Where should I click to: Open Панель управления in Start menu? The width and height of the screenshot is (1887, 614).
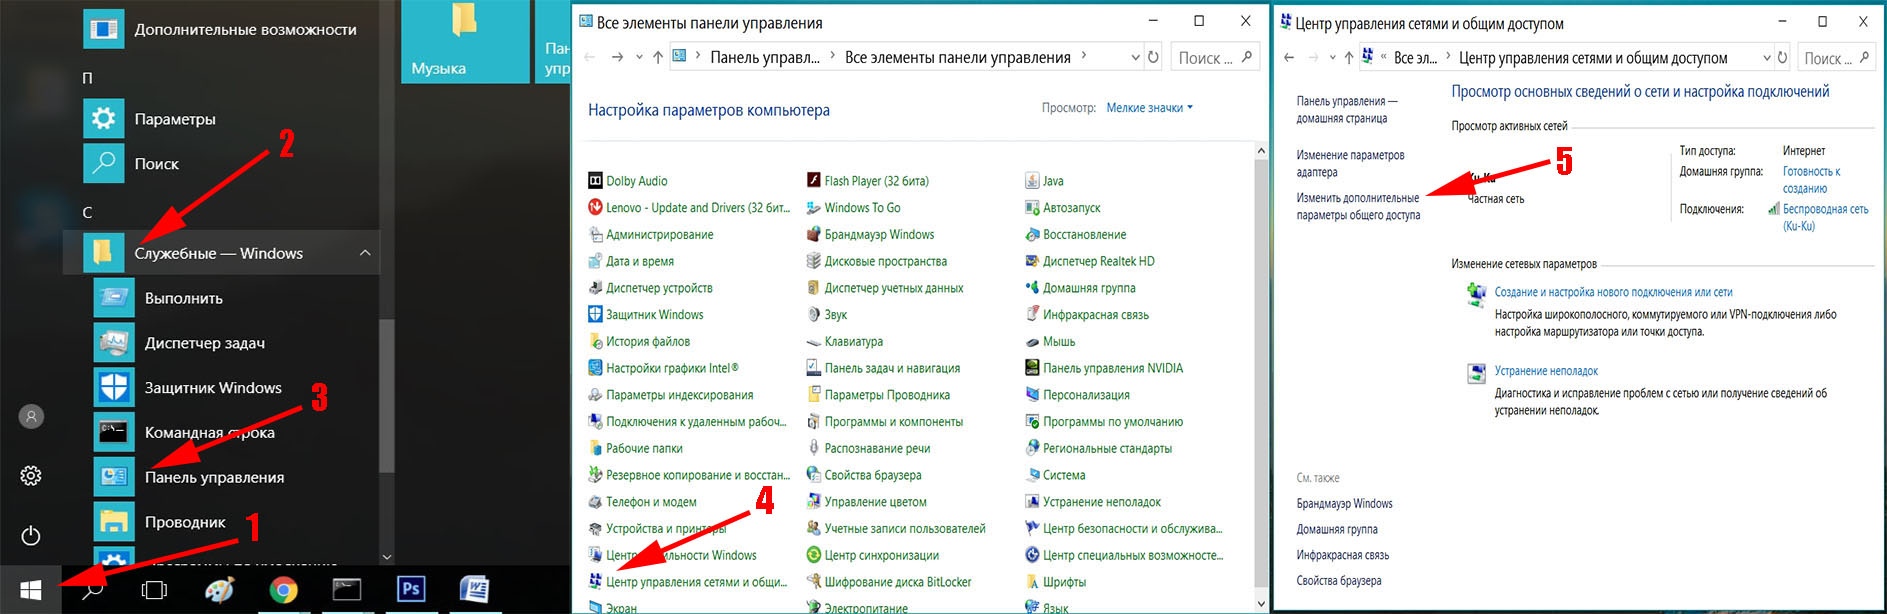[x=214, y=478]
